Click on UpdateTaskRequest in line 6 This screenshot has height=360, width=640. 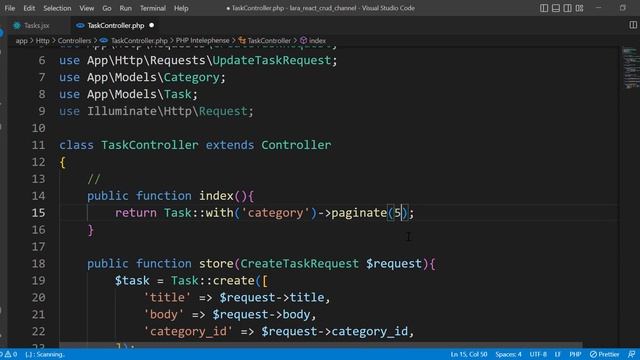click(x=272, y=60)
